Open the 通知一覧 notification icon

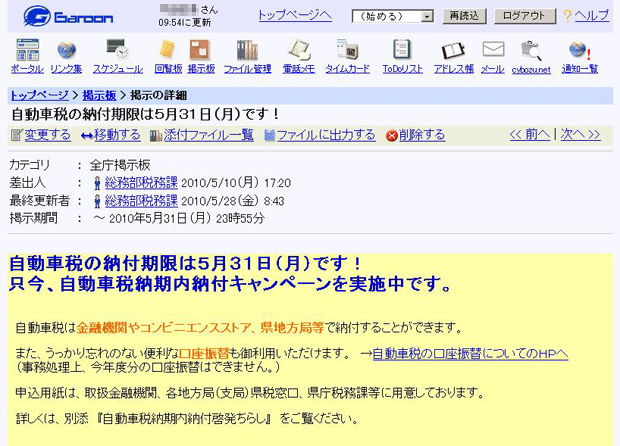pyautogui.click(x=579, y=50)
